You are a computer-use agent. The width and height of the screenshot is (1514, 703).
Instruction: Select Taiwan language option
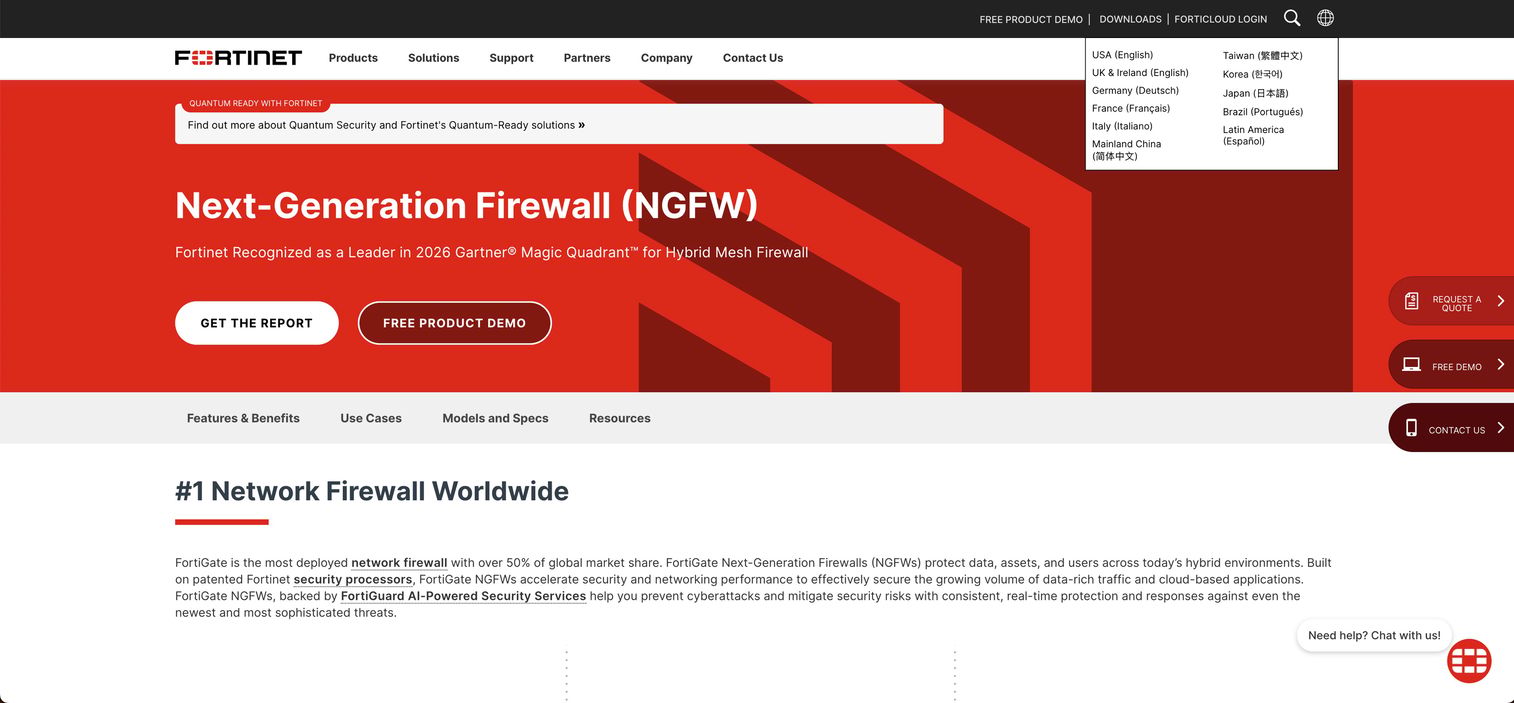(x=1263, y=56)
